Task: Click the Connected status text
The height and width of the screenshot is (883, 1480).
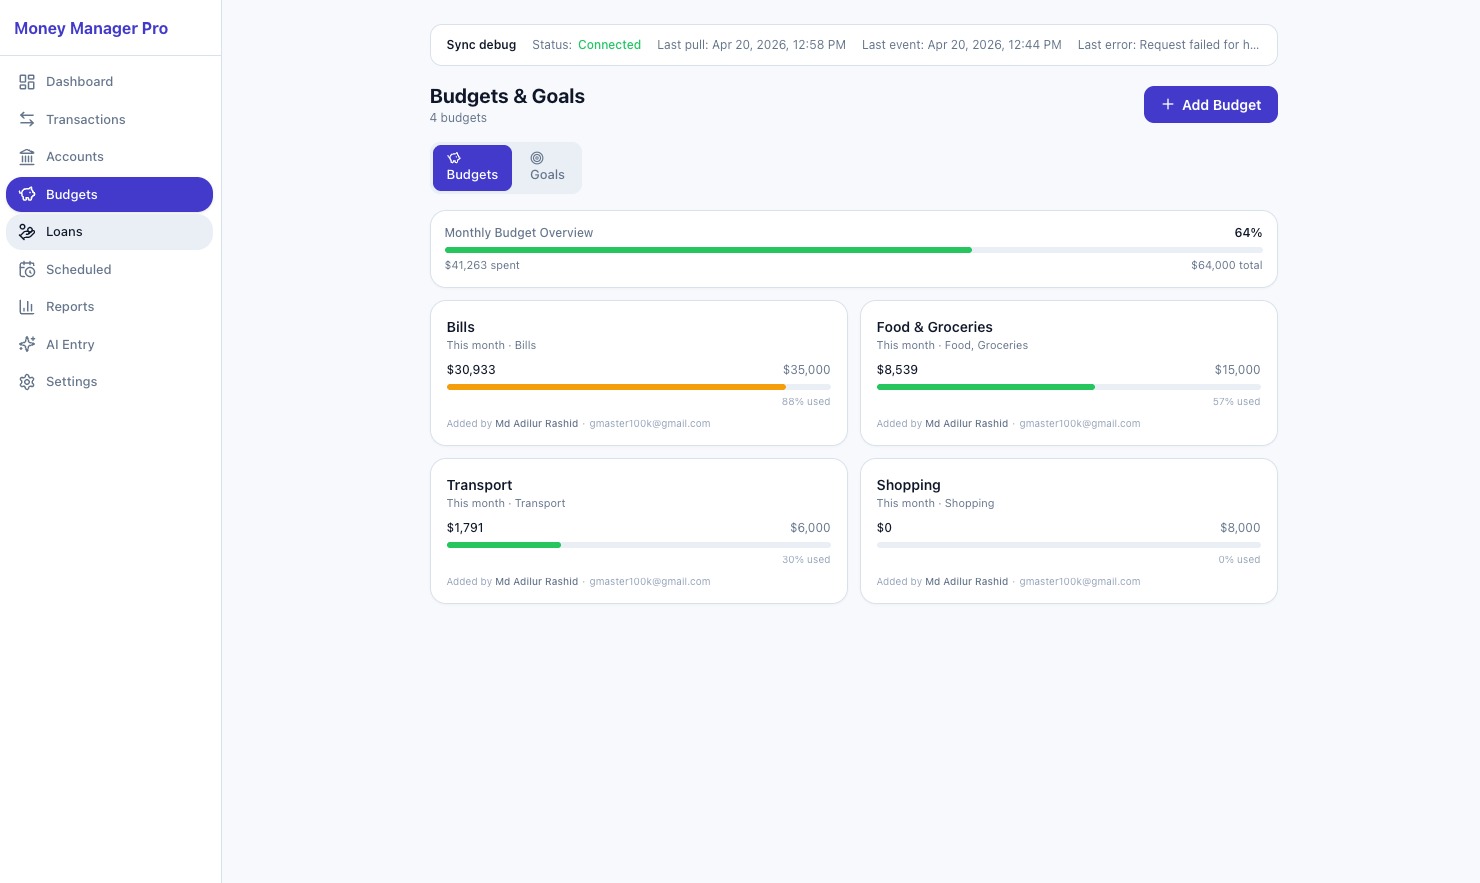Action: [609, 45]
